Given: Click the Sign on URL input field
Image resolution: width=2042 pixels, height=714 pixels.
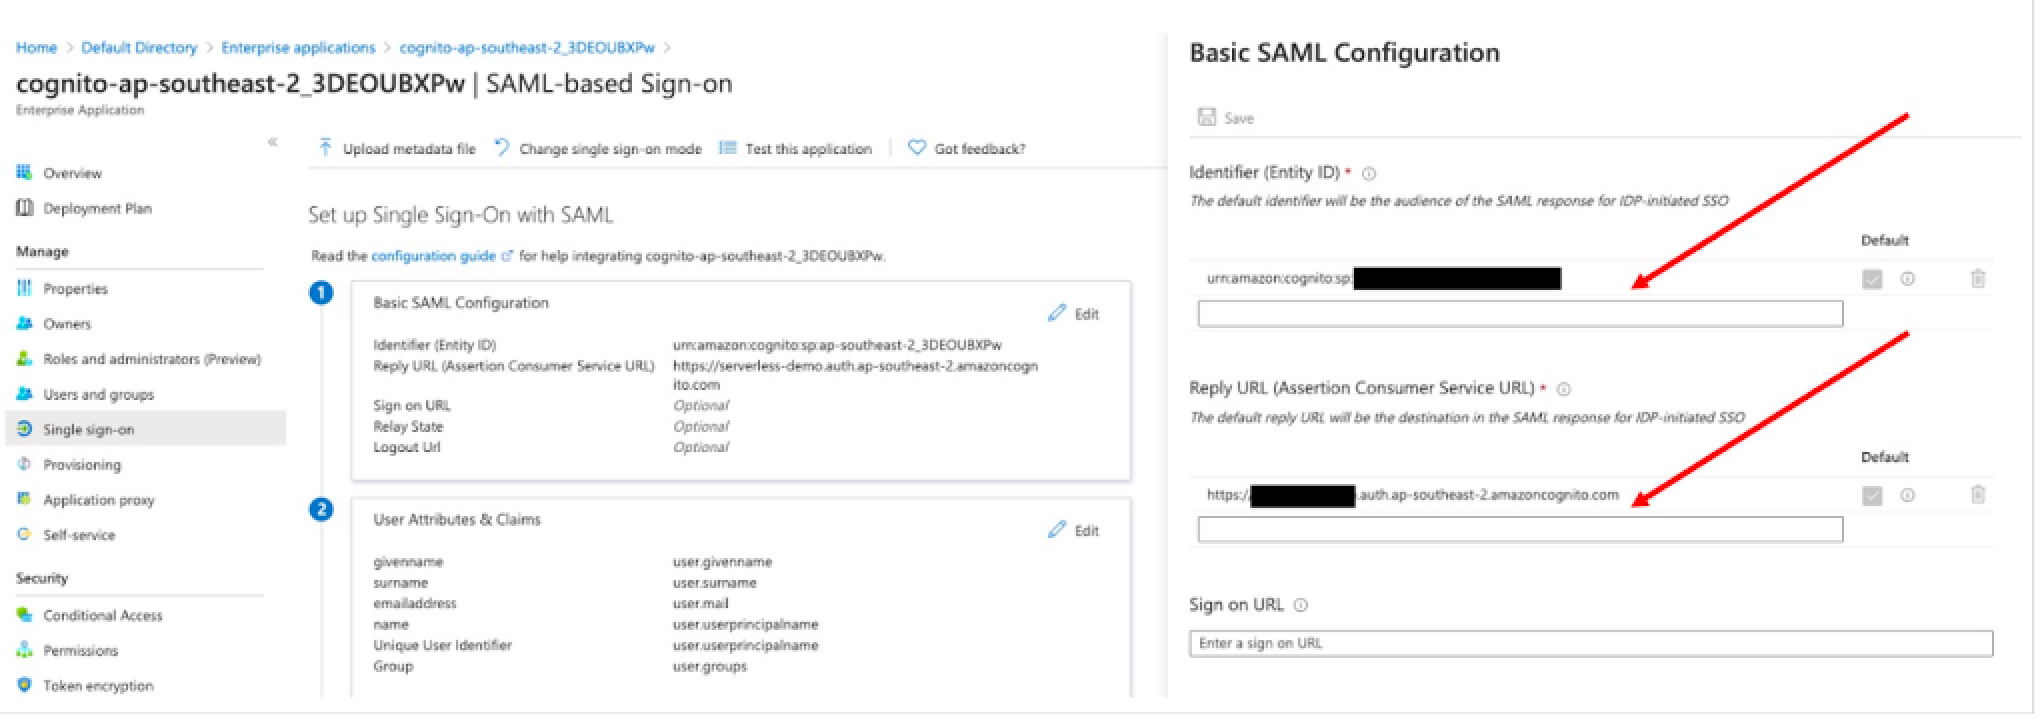Looking at the screenshot, I should point(1590,643).
